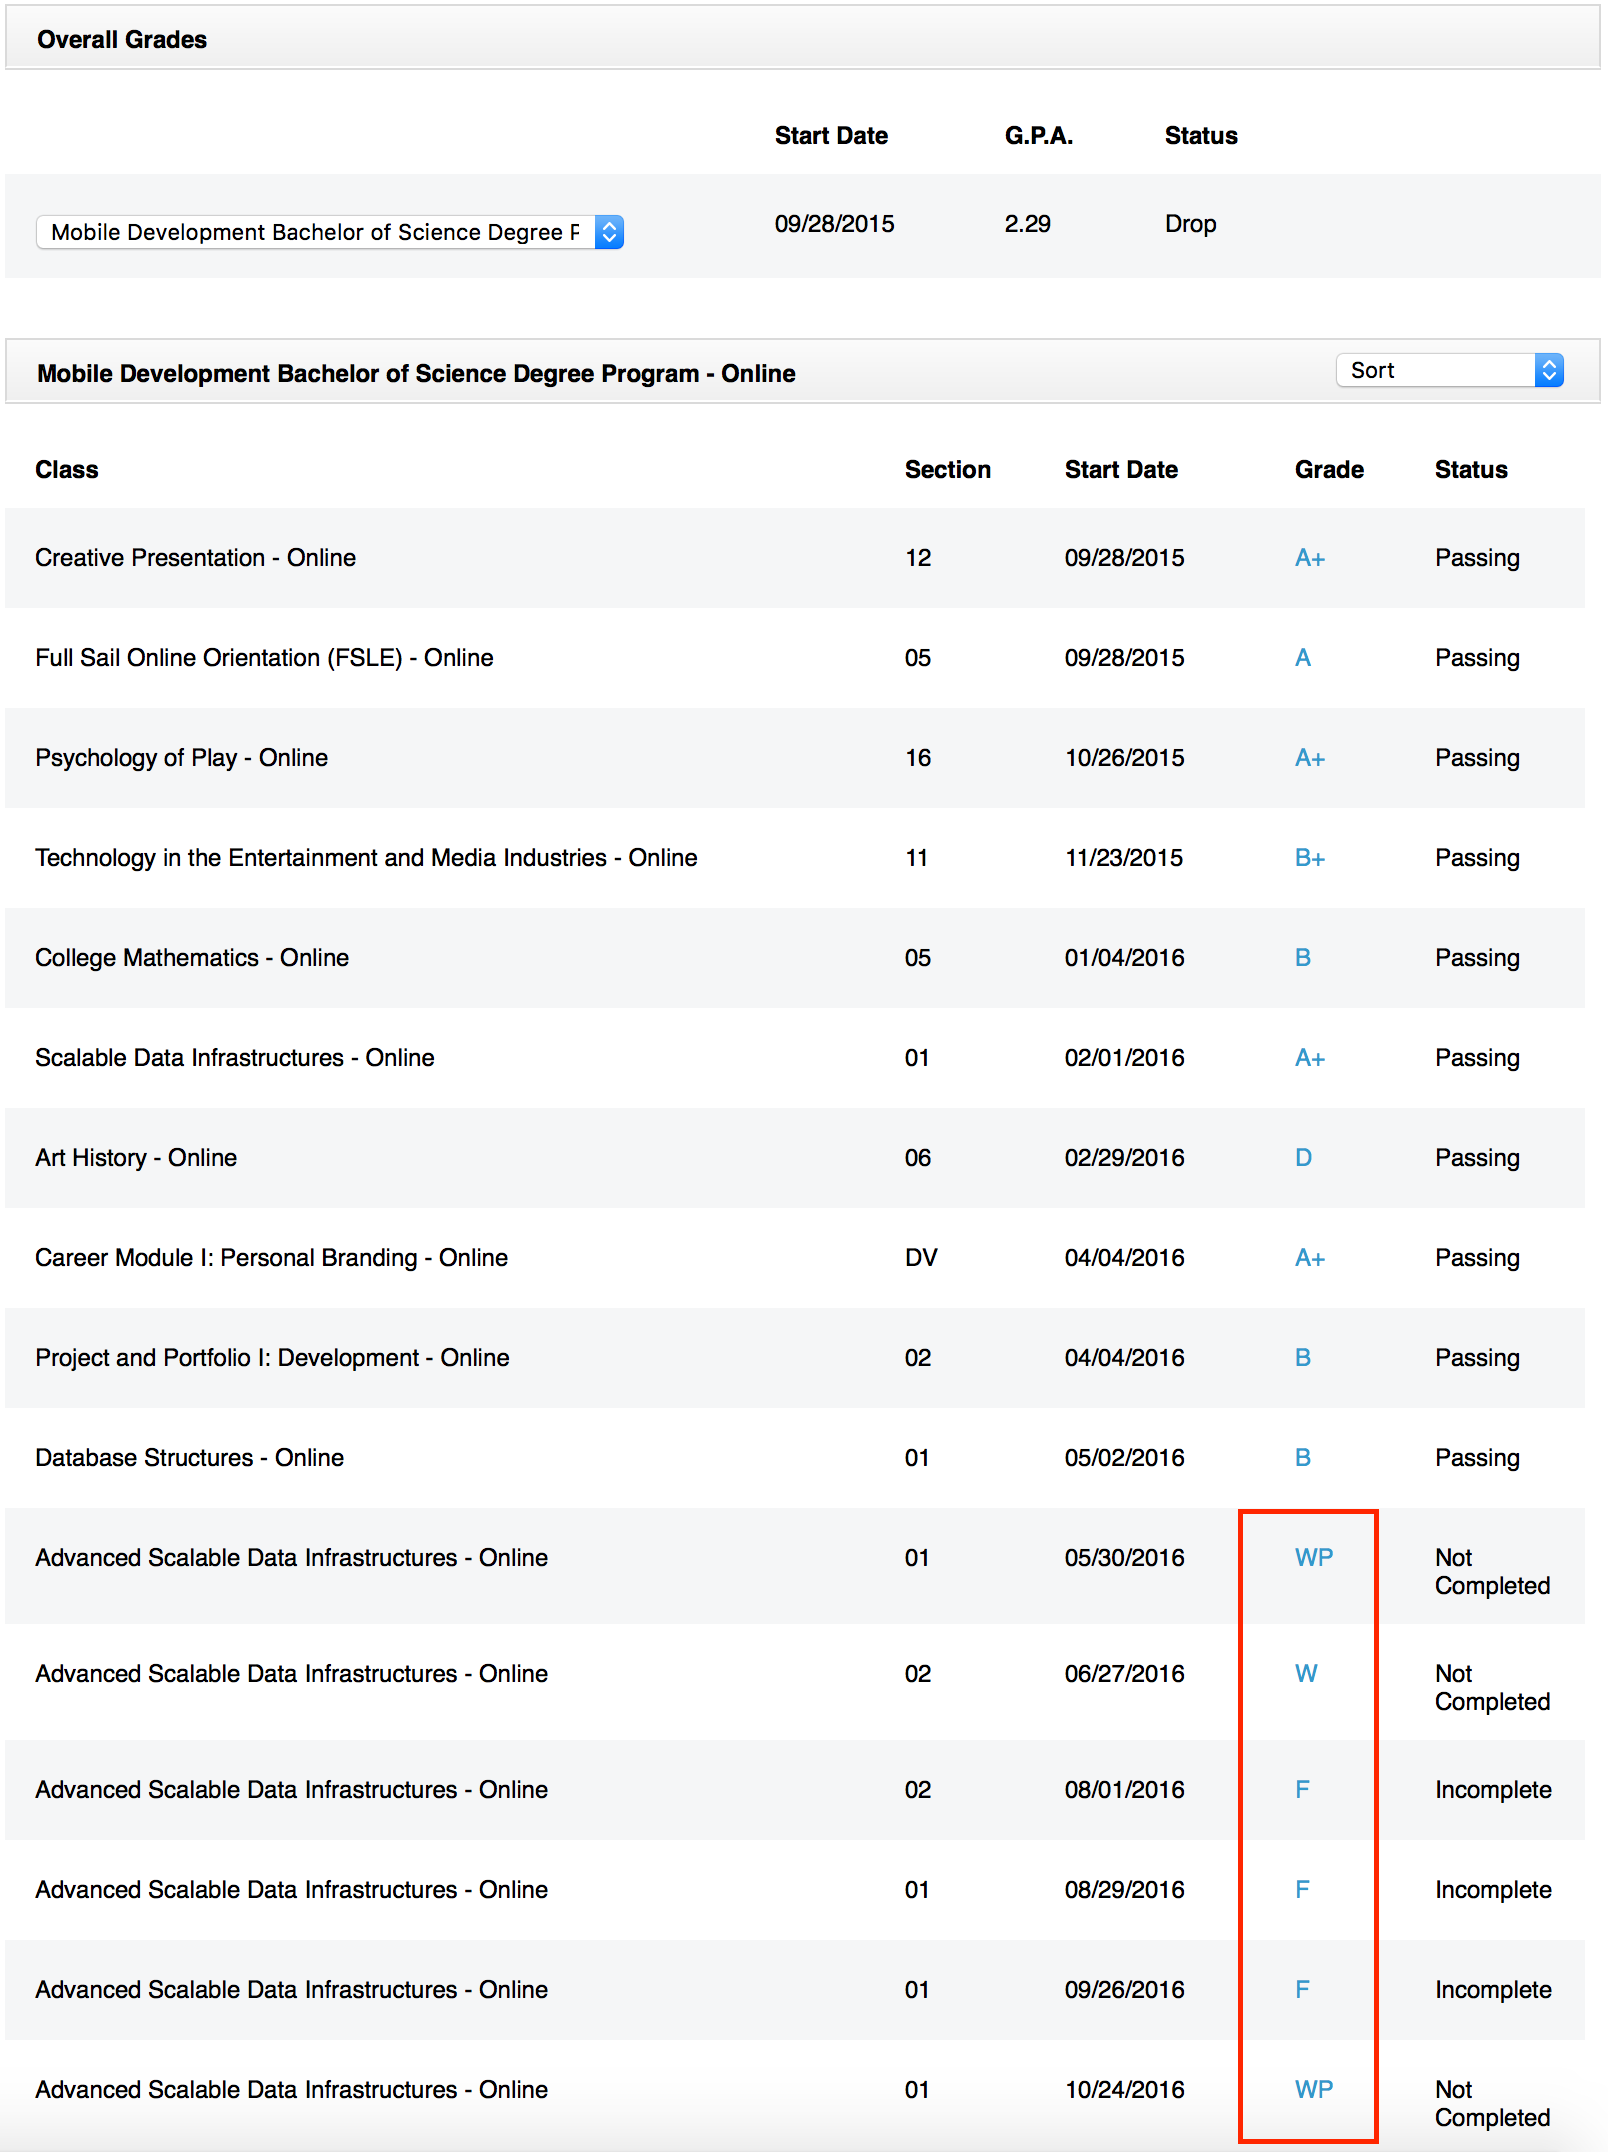Select start date 02/29/2016
This screenshot has width=1608, height=2152.
pyautogui.click(x=1124, y=1158)
